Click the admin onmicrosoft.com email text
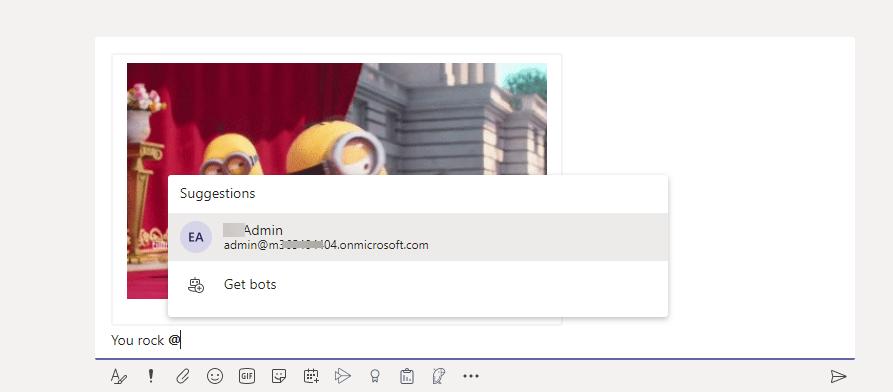Viewport: 893px width, 392px height. (x=326, y=246)
